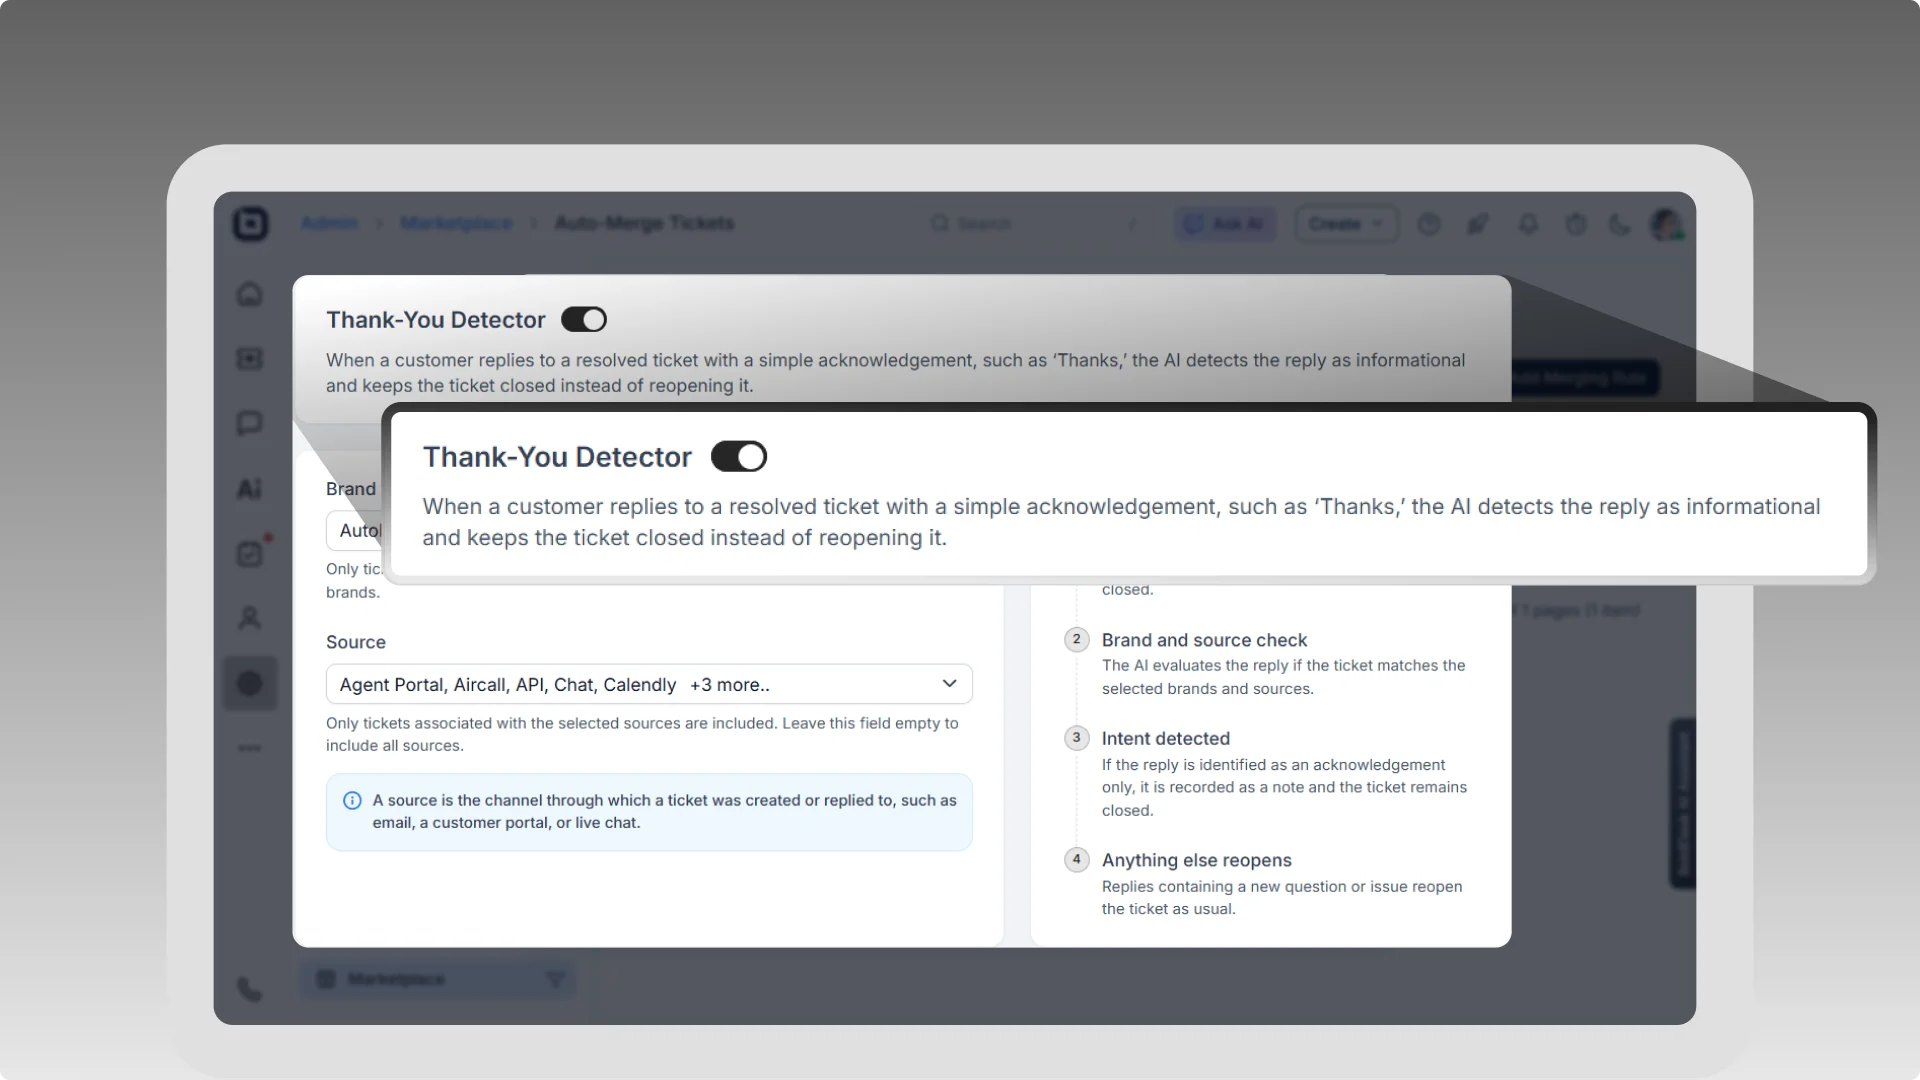Click the three-dots more sidebar icon
This screenshot has width=1920, height=1080.
tap(249, 748)
